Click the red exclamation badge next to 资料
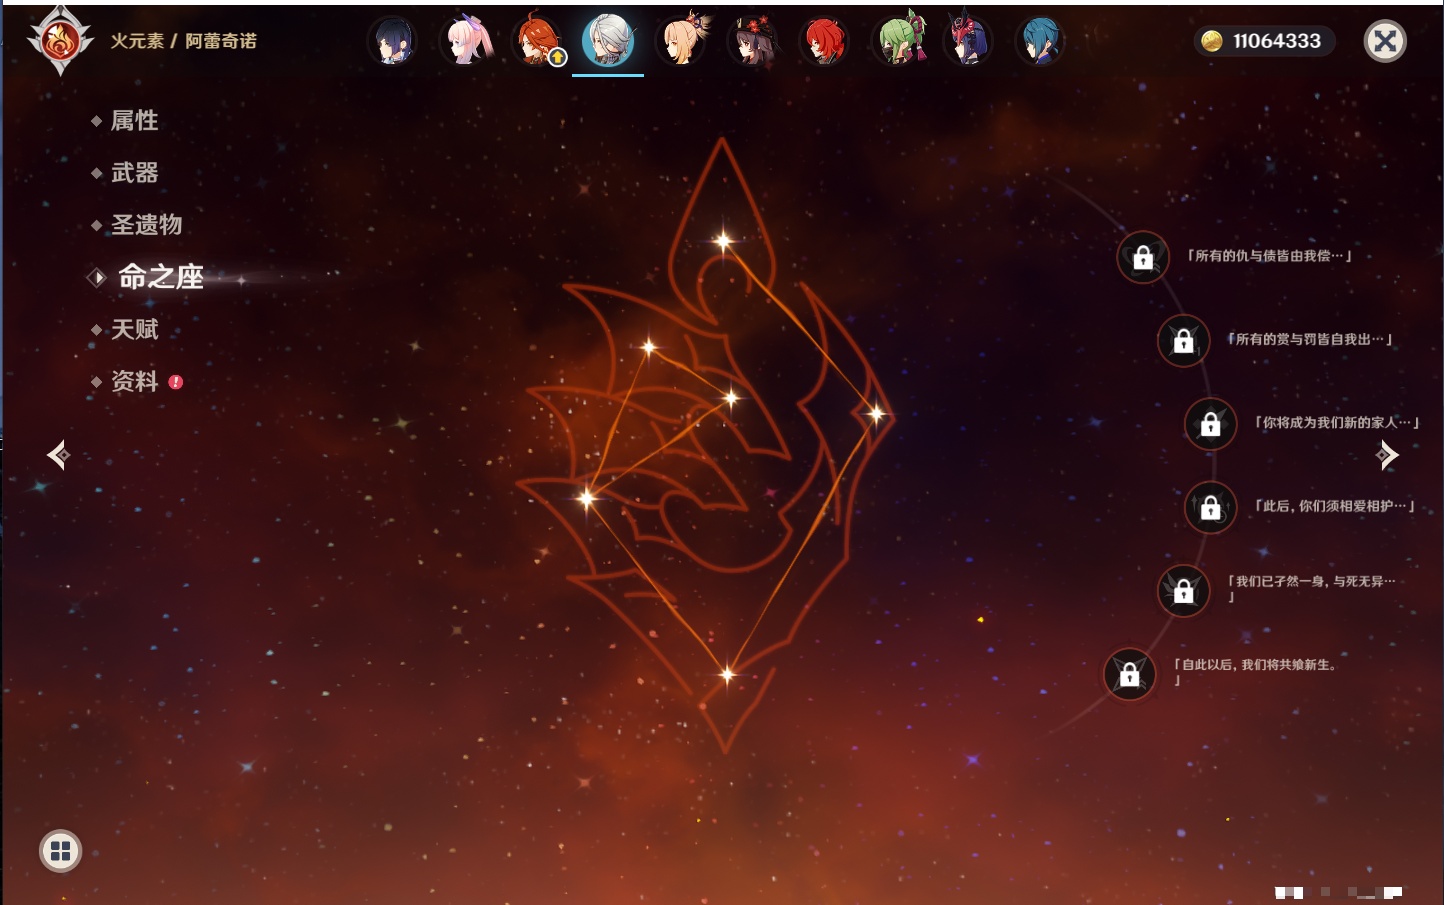The image size is (1444, 905). pos(176,382)
